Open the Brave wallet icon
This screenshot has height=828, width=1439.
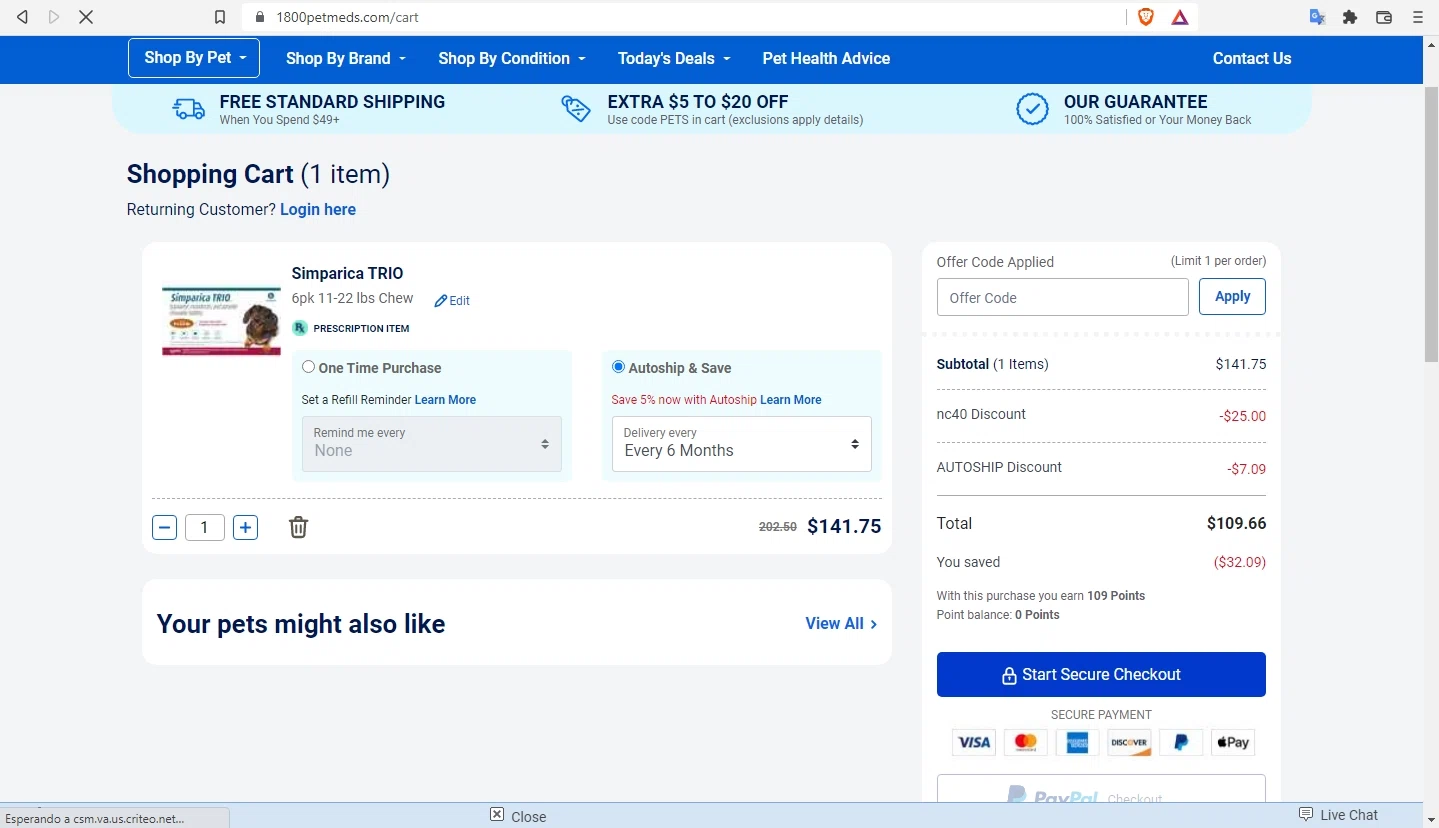[x=1384, y=17]
